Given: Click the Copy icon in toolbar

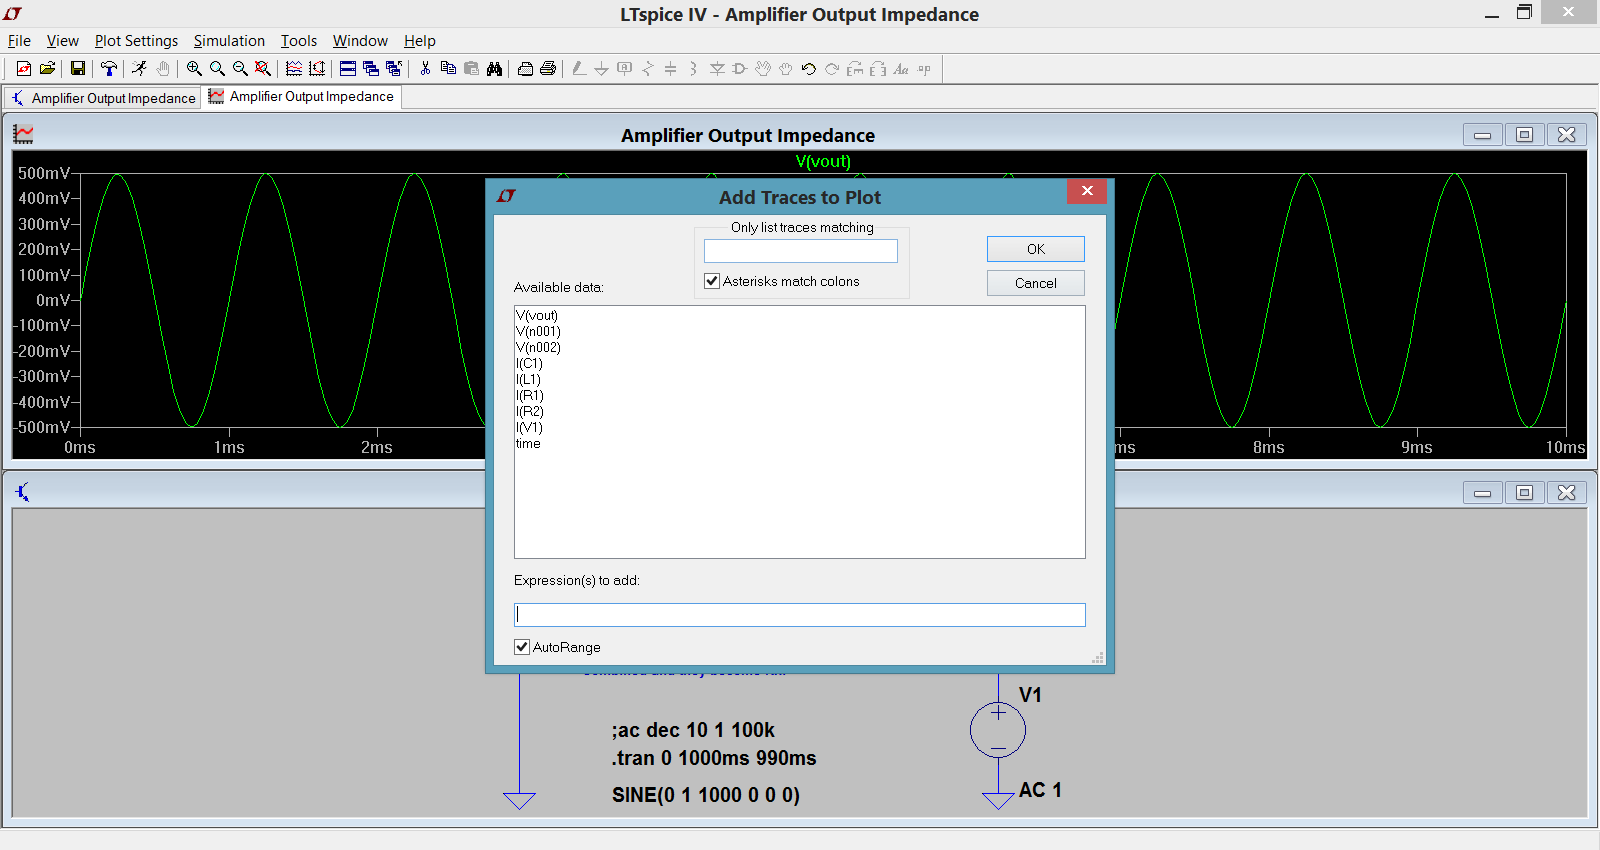Looking at the screenshot, I should 448,69.
